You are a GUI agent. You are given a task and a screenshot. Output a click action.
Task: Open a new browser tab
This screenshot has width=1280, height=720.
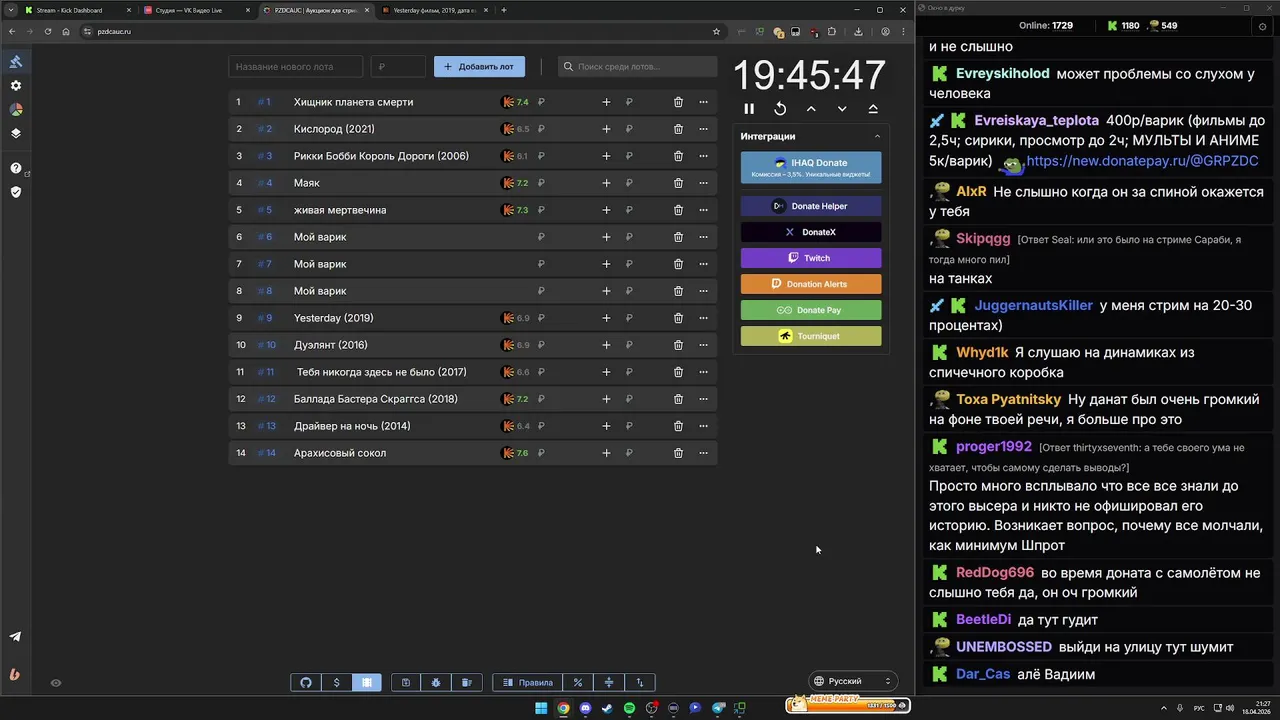pyautogui.click(x=504, y=10)
